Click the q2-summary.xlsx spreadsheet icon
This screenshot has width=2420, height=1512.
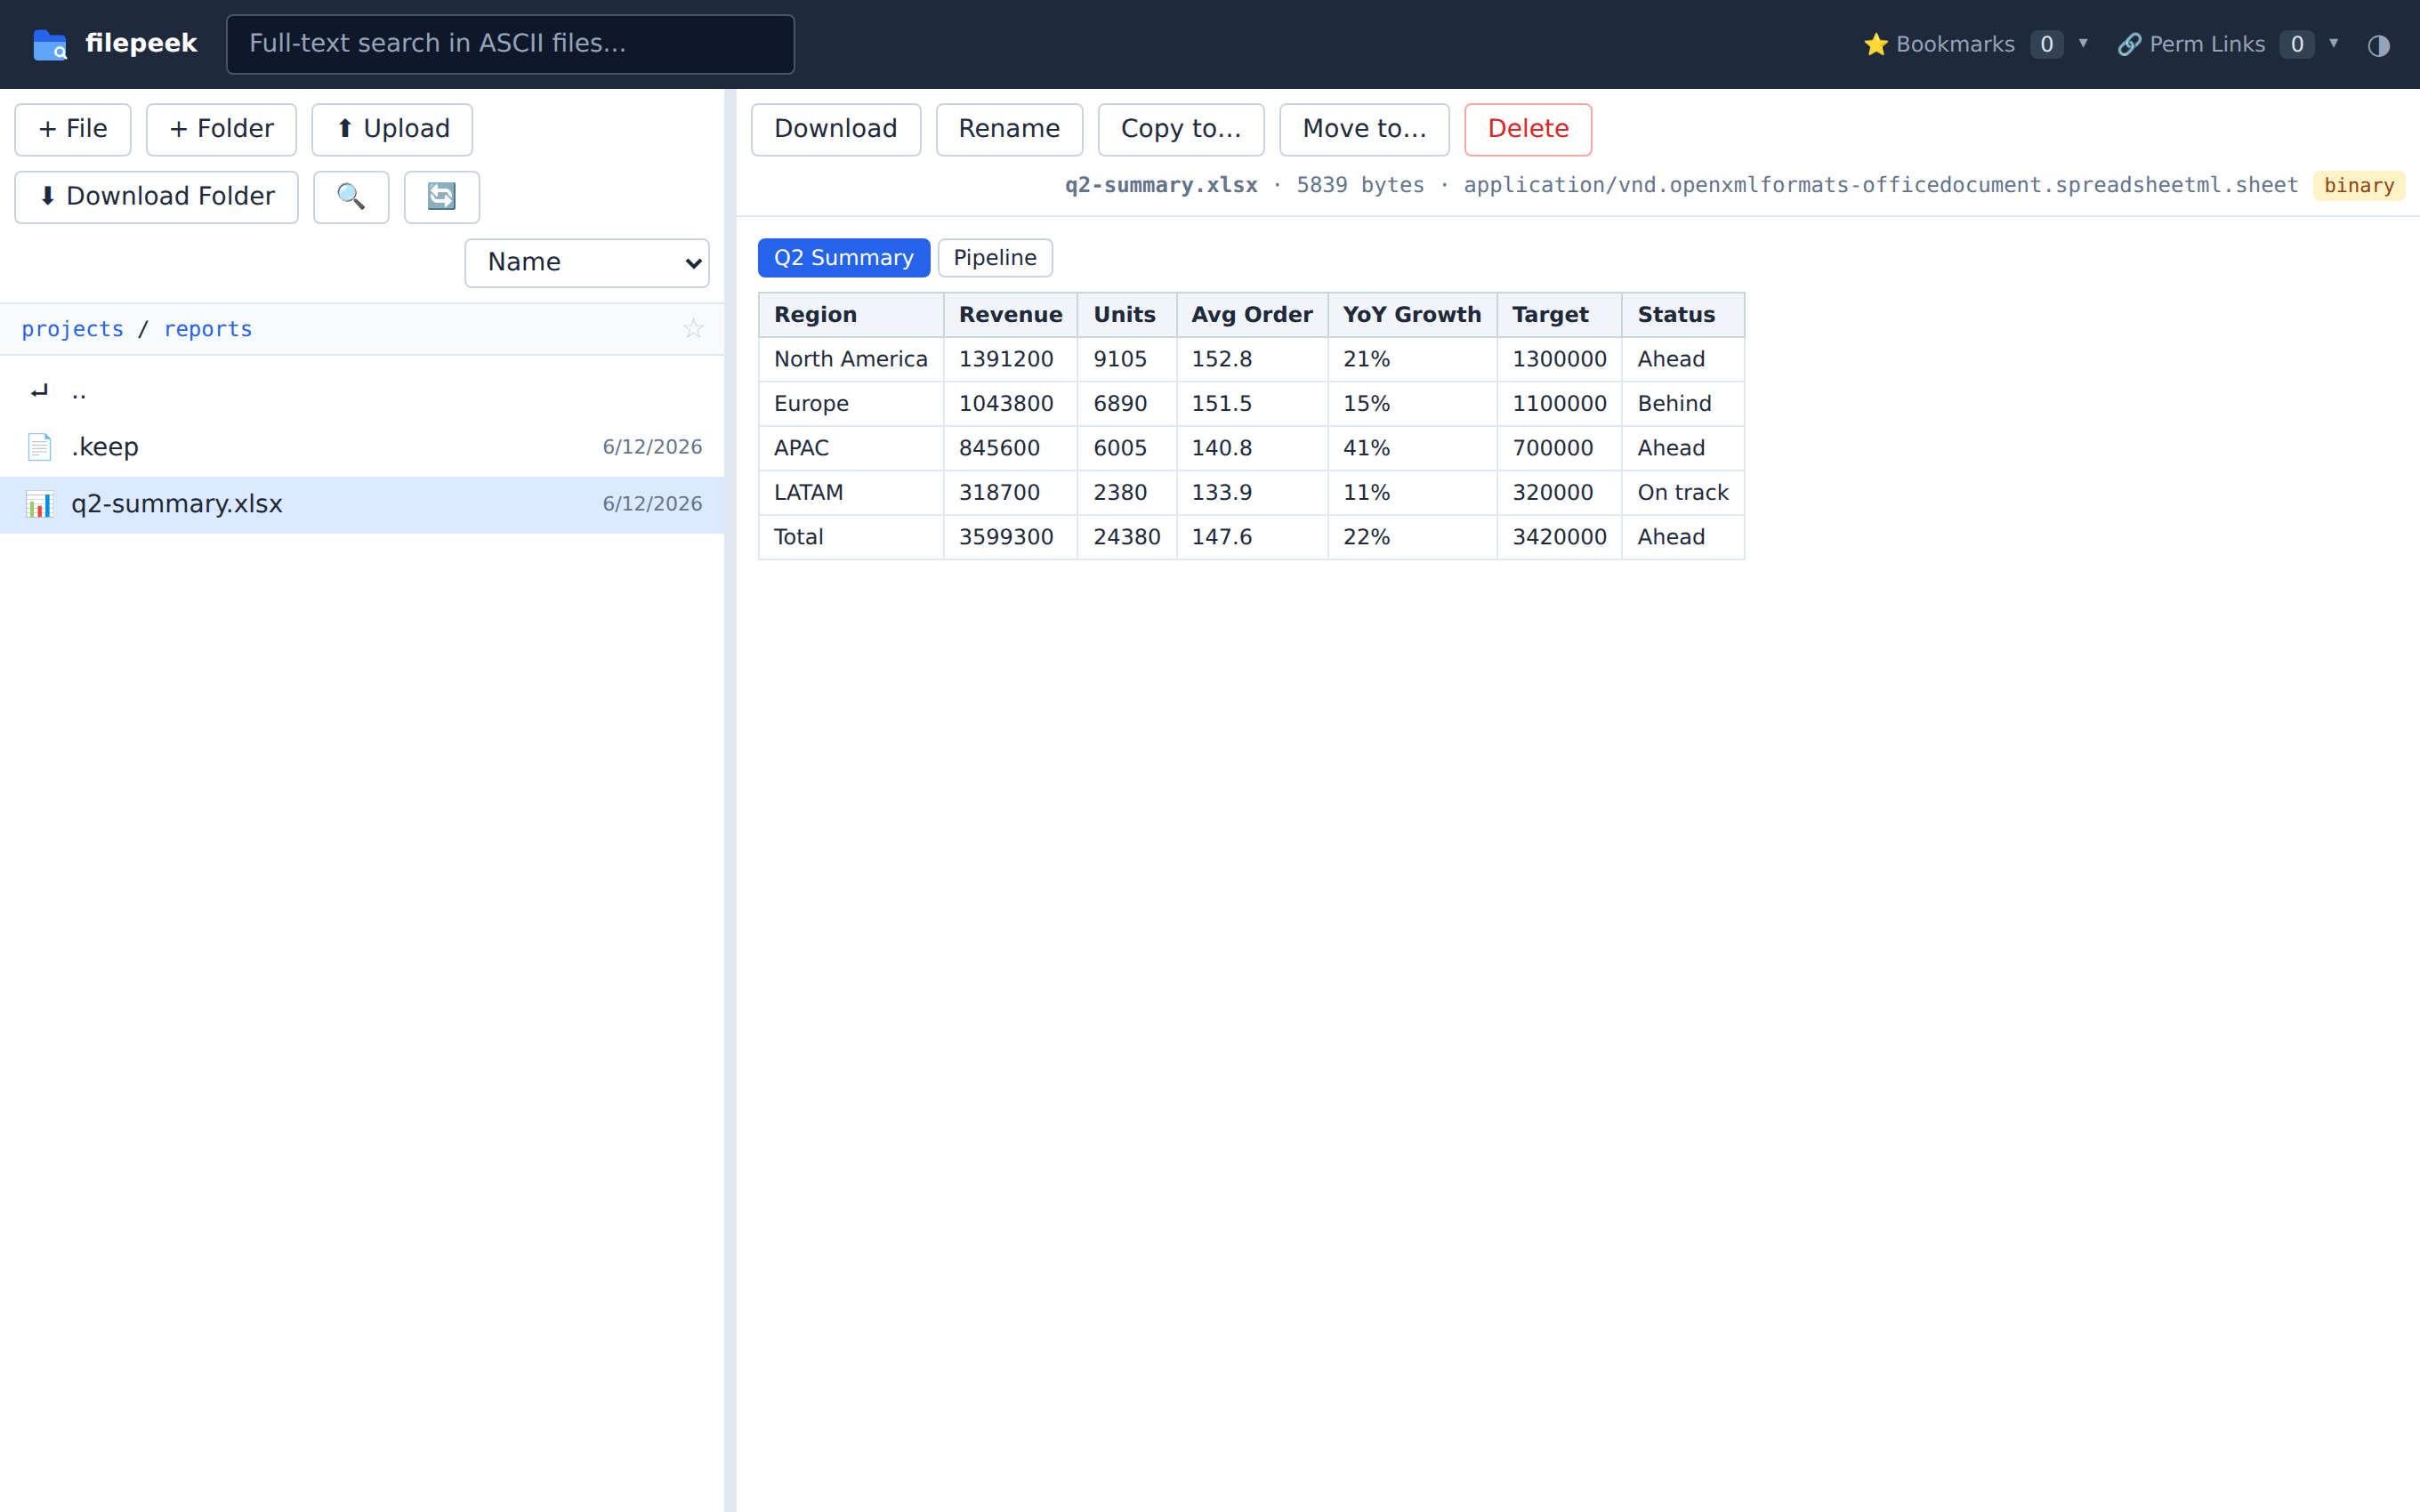coord(40,504)
